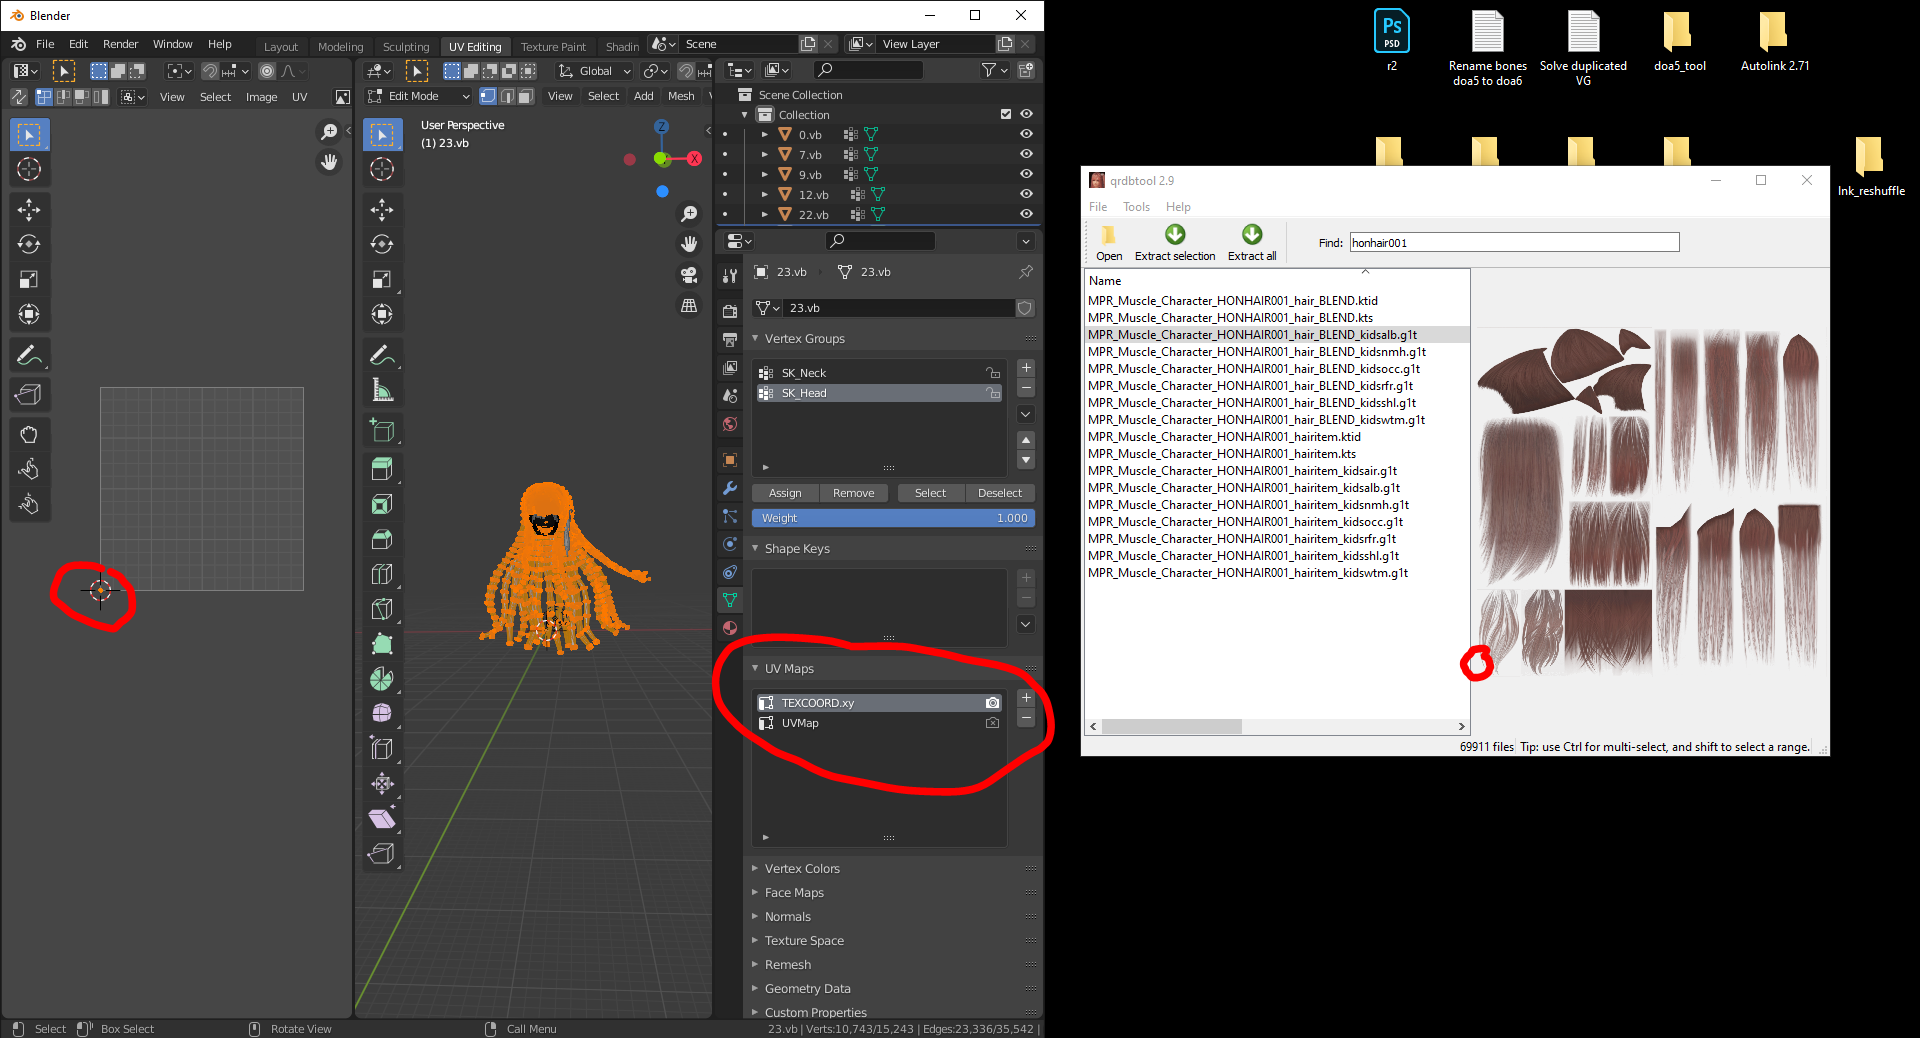Toggle Collection exclude checkbox in outliner
1920x1038 pixels.
coord(1006,114)
